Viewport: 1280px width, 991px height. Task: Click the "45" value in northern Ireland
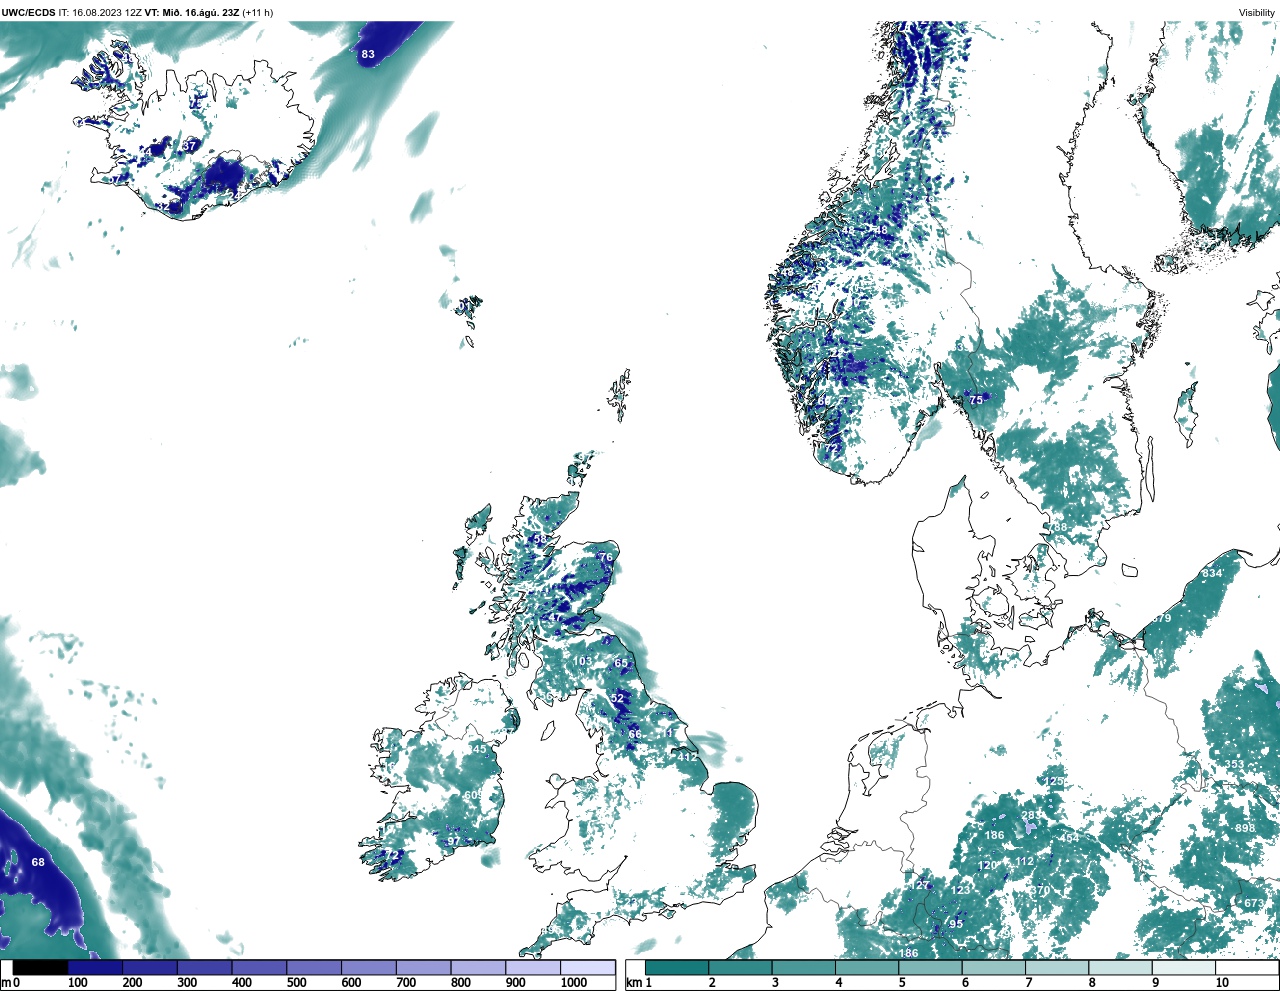coord(479,750)
